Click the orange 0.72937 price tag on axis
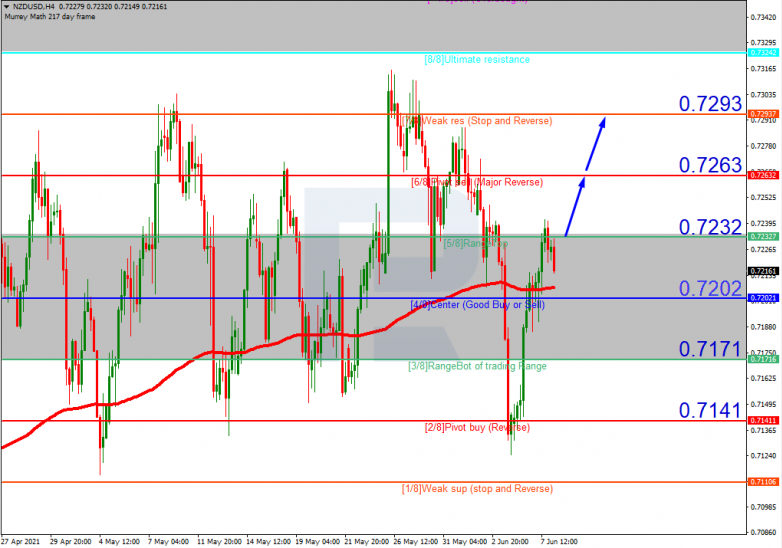The width and height of the screenshot is (782, 548). (x=763, y=114)
